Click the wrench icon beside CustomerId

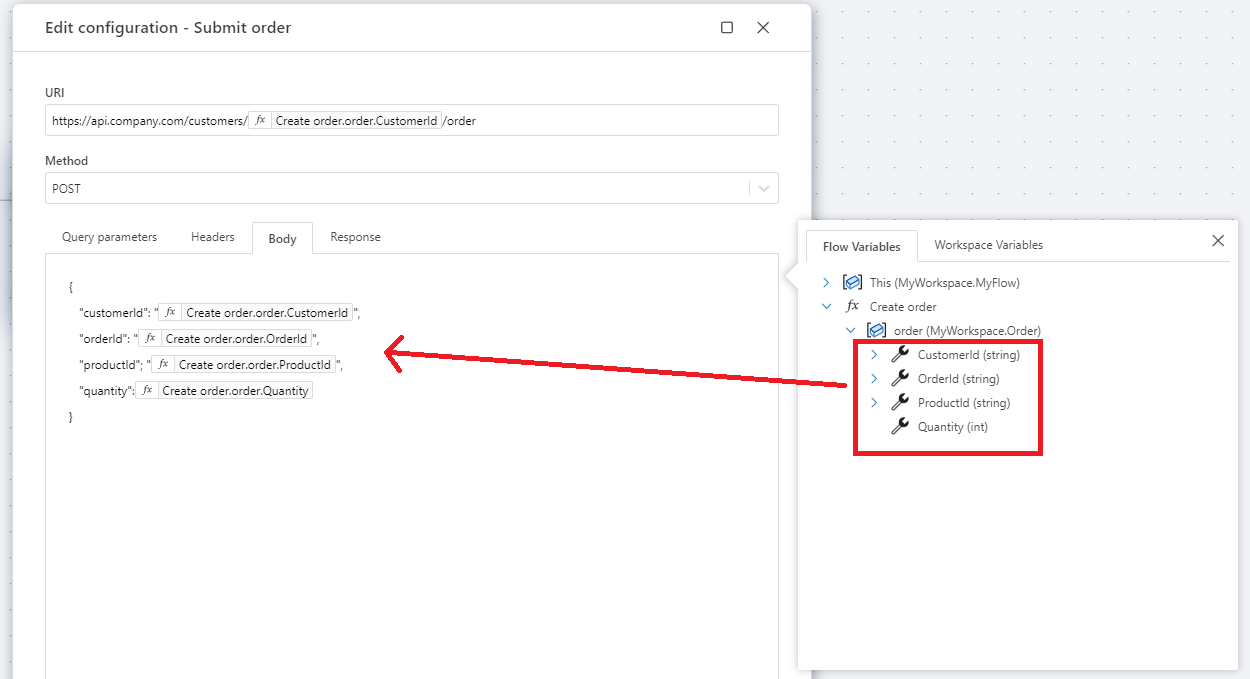900,355
